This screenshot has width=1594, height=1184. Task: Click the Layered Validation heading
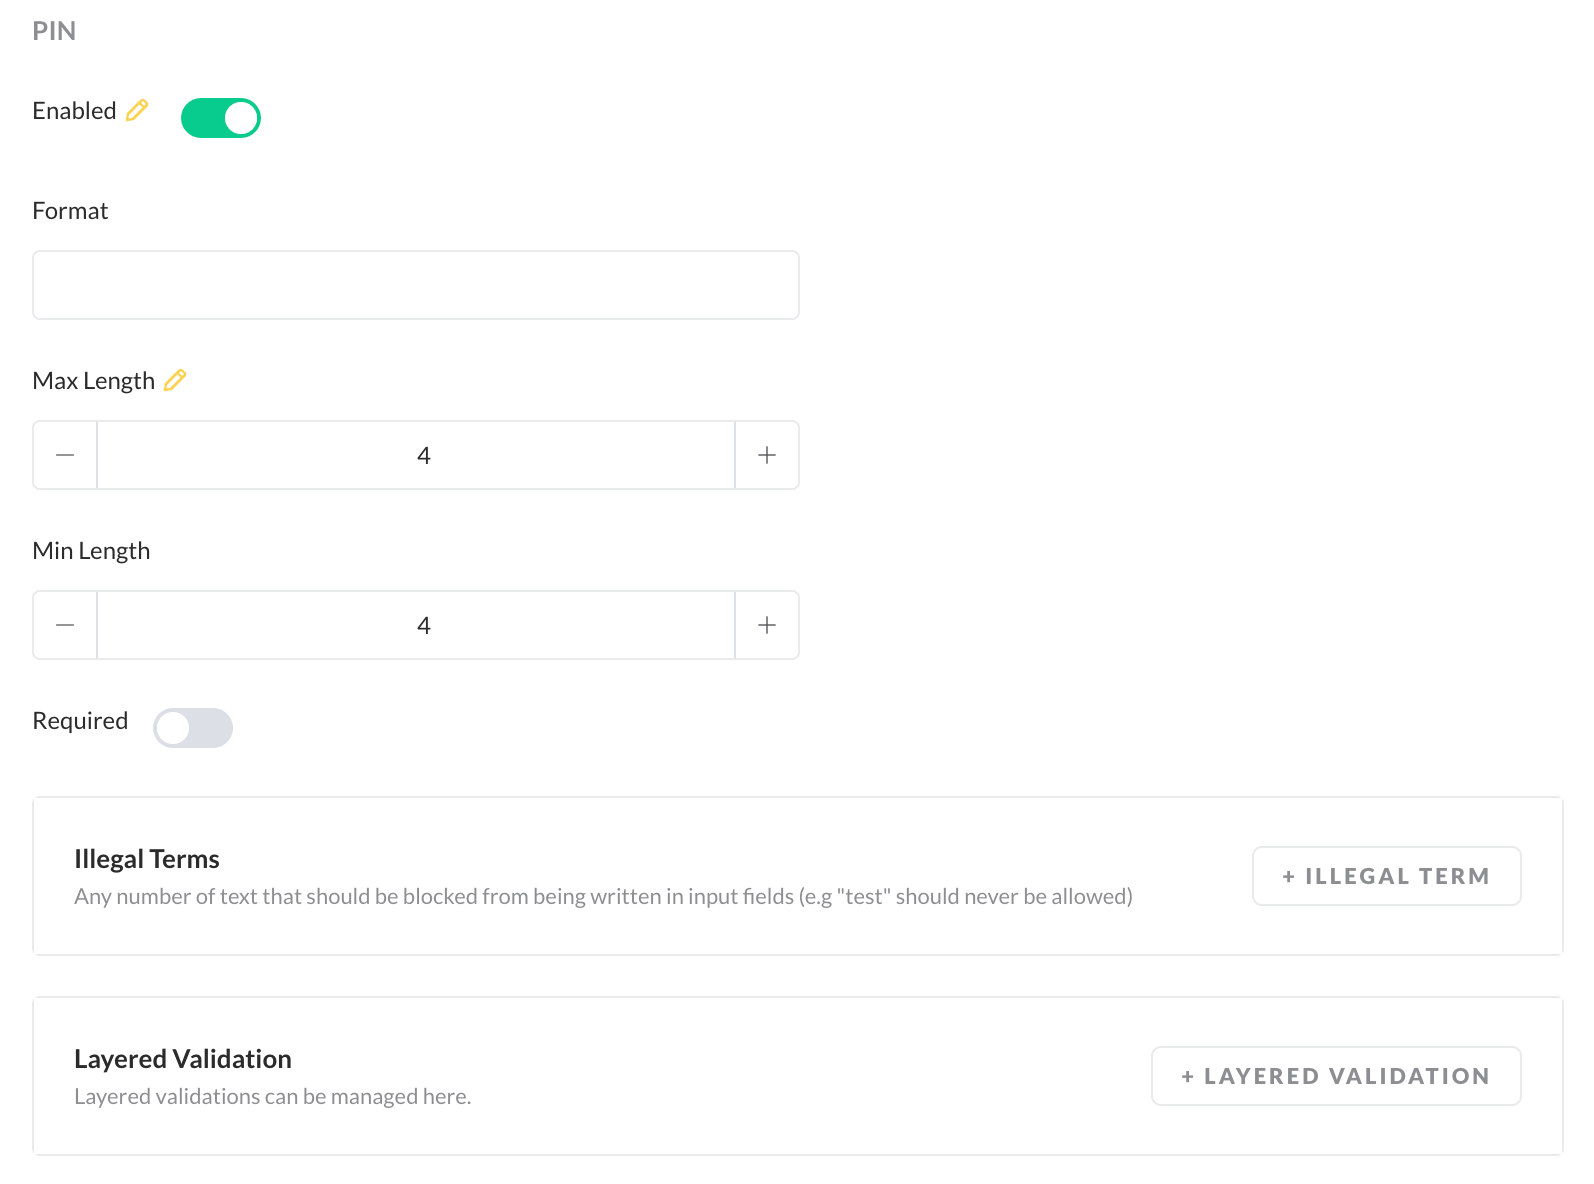[x=183, y=1059]
